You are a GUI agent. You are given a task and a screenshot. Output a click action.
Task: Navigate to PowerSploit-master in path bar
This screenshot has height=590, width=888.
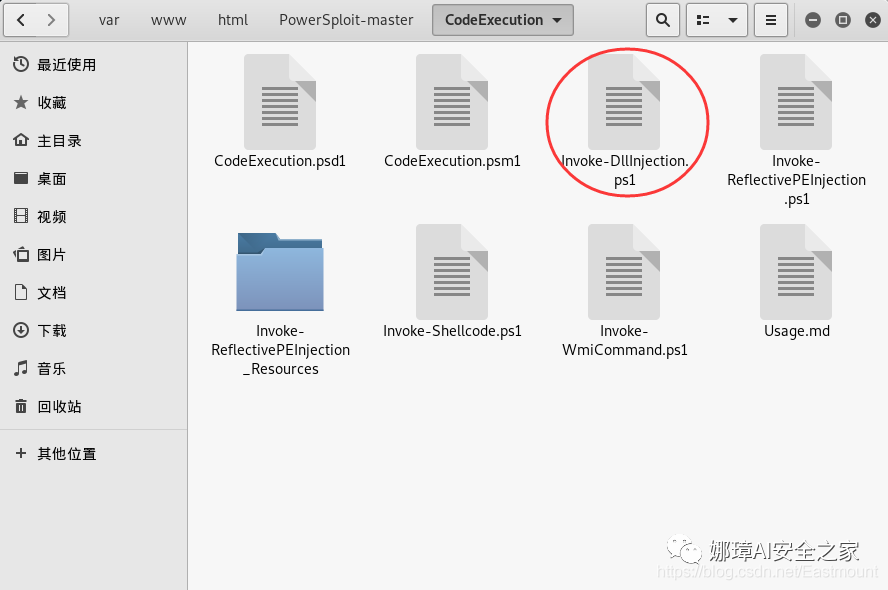346,20
